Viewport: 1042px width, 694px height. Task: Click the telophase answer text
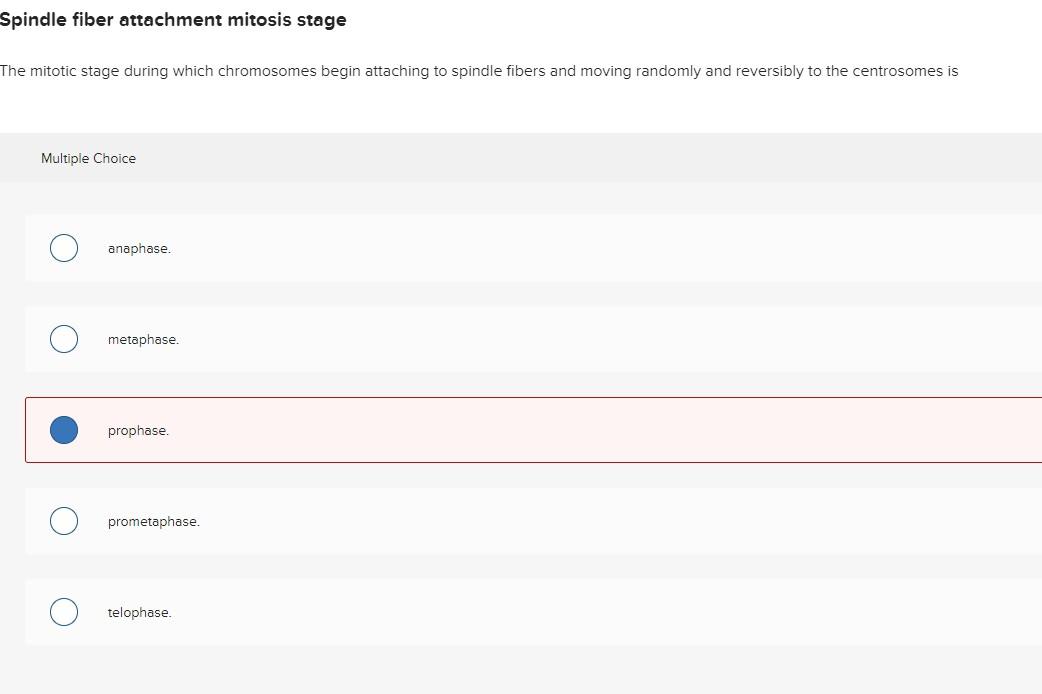[139, 612]
